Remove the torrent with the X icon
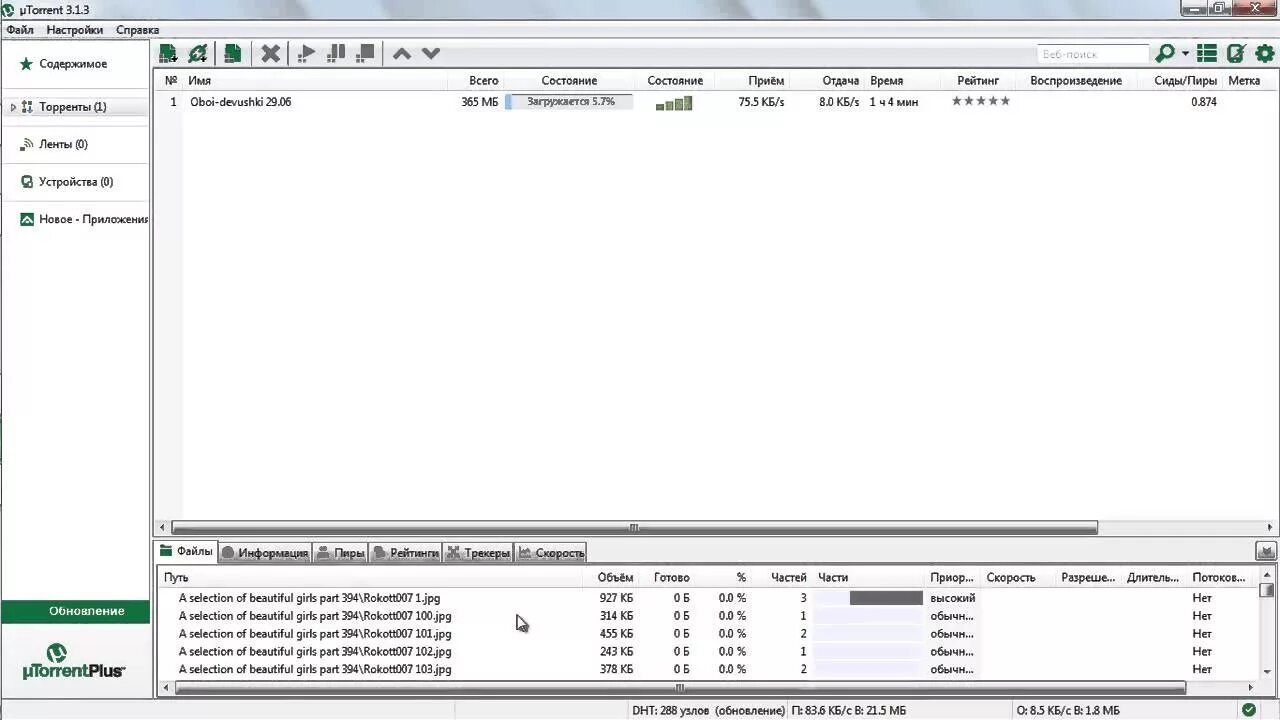The height and width of the screenshot is (720, 1280). 270,54
